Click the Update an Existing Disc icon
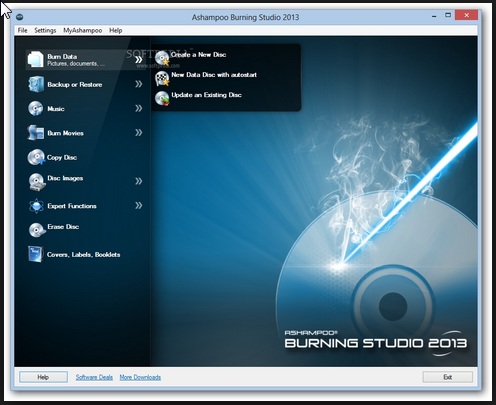This screenshot has height=405, width=496. click(162, 99)
